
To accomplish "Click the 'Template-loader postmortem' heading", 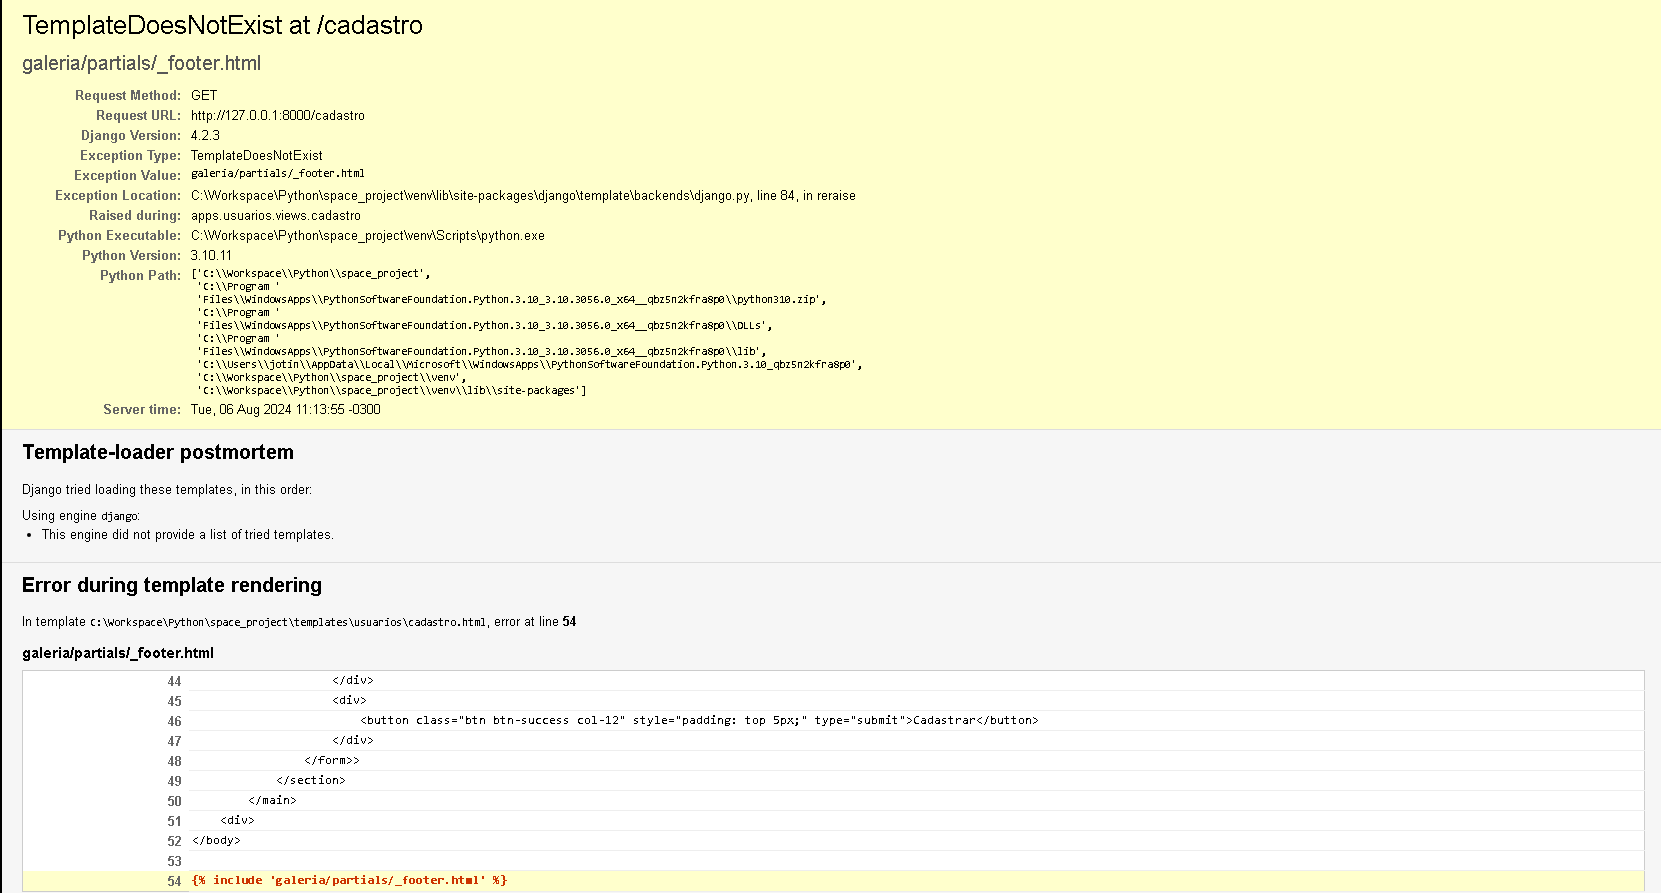I will (158, 452).
